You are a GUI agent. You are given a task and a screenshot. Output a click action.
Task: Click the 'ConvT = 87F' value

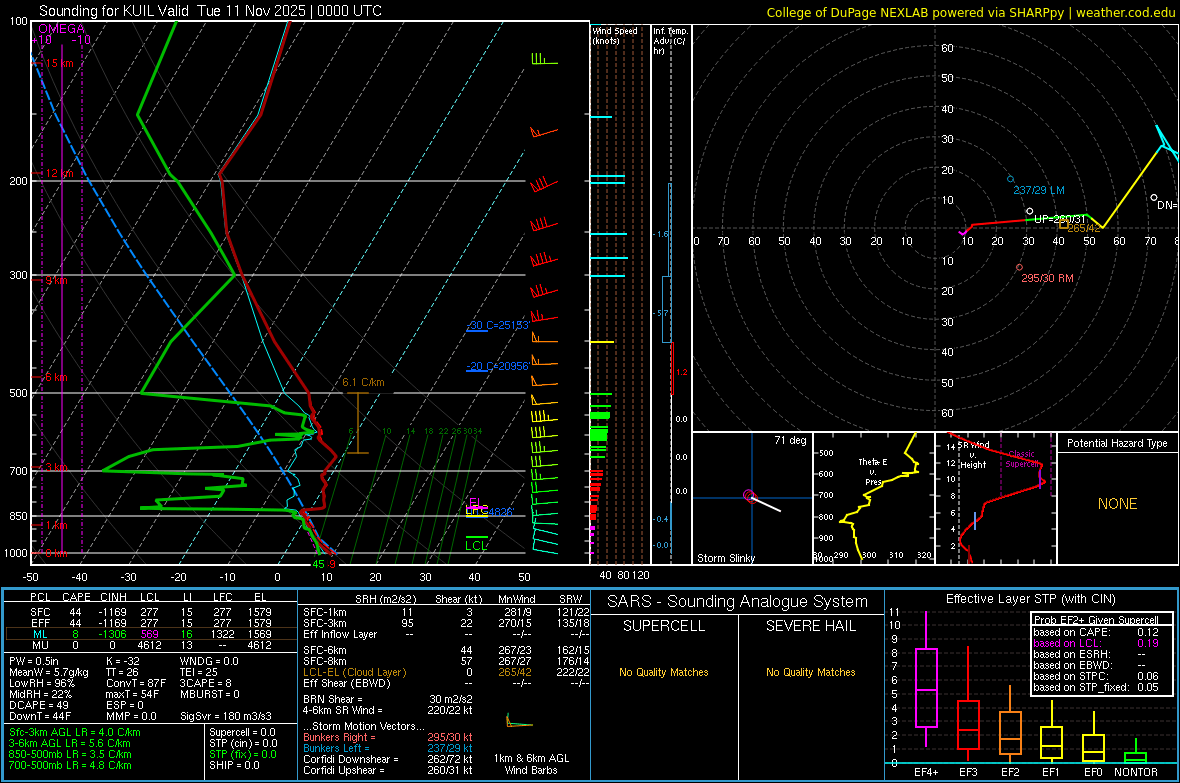pyautogui.click(x=135, y=684)
